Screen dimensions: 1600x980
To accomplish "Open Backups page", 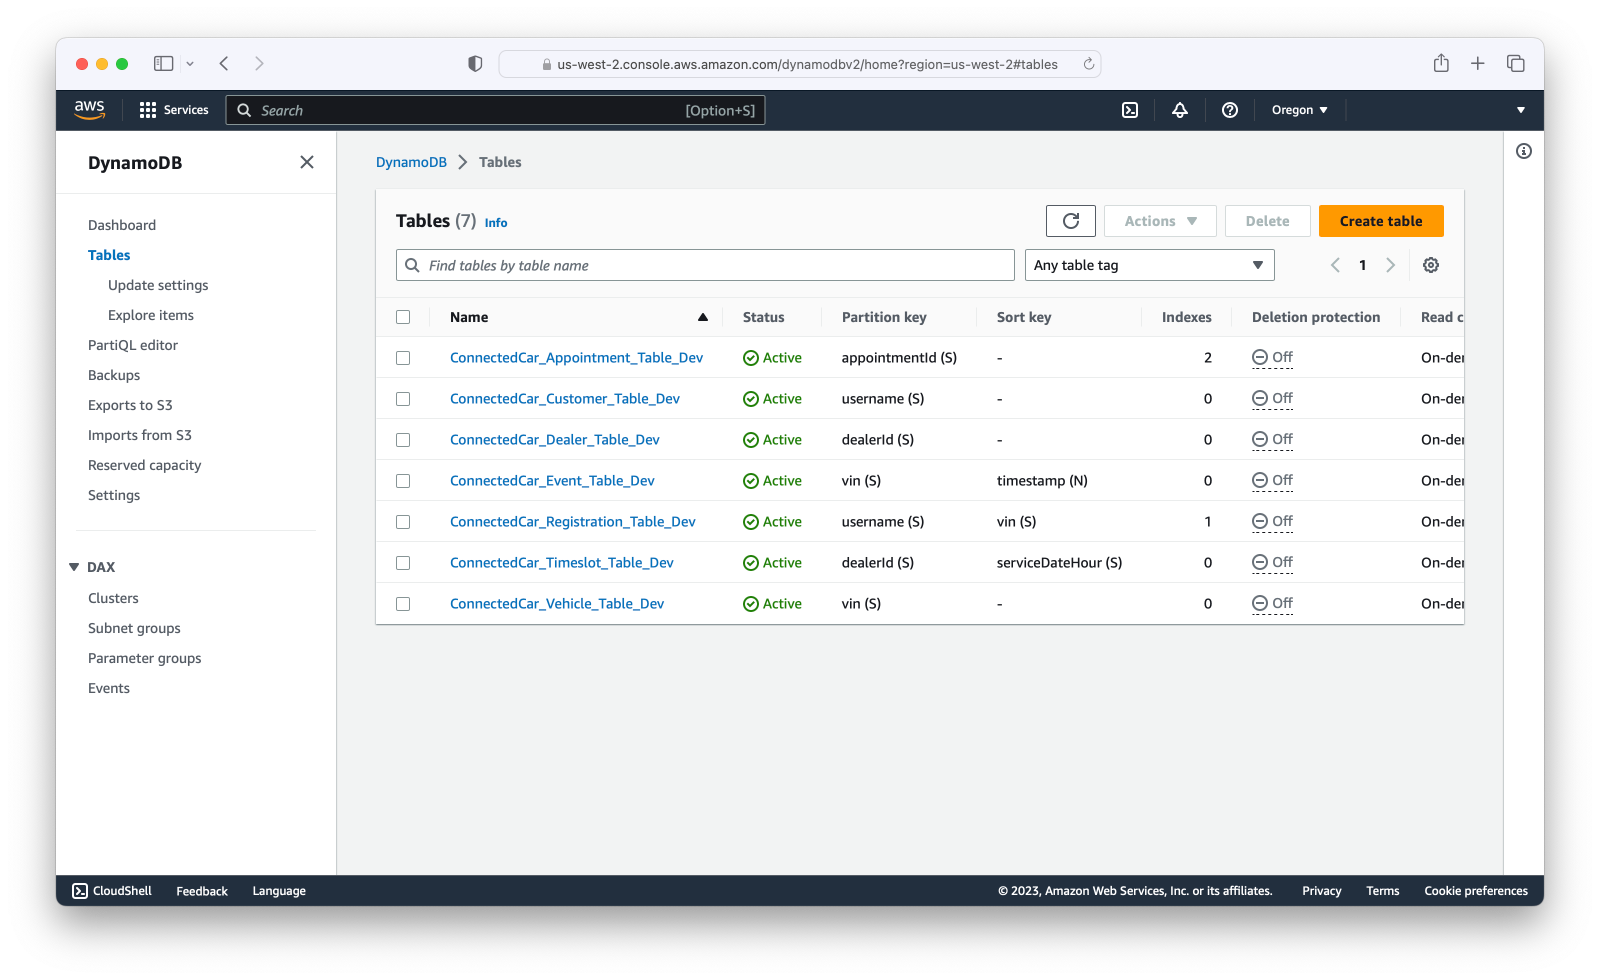I will click(x=114, y=375).
